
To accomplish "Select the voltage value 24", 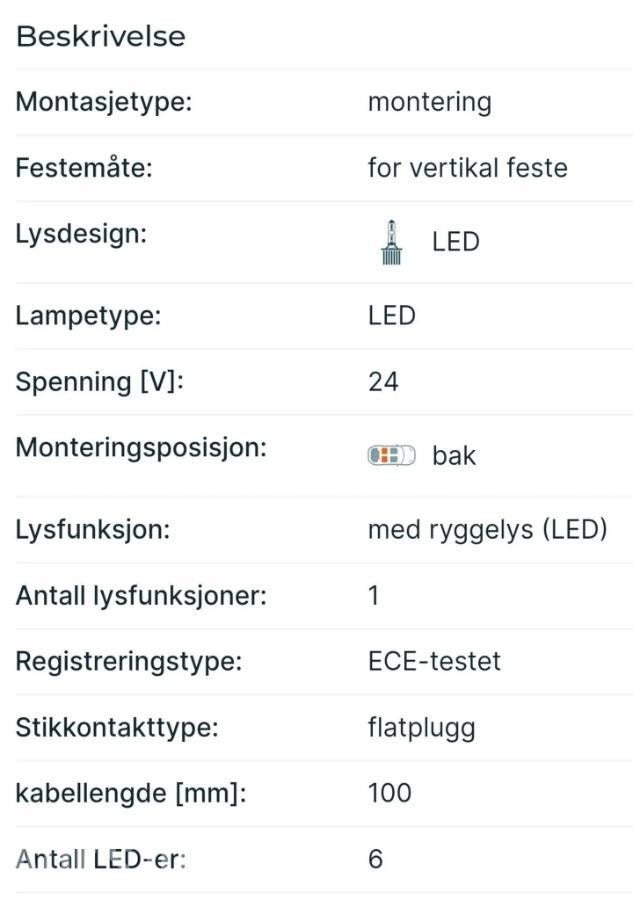I will click(383, 381).
